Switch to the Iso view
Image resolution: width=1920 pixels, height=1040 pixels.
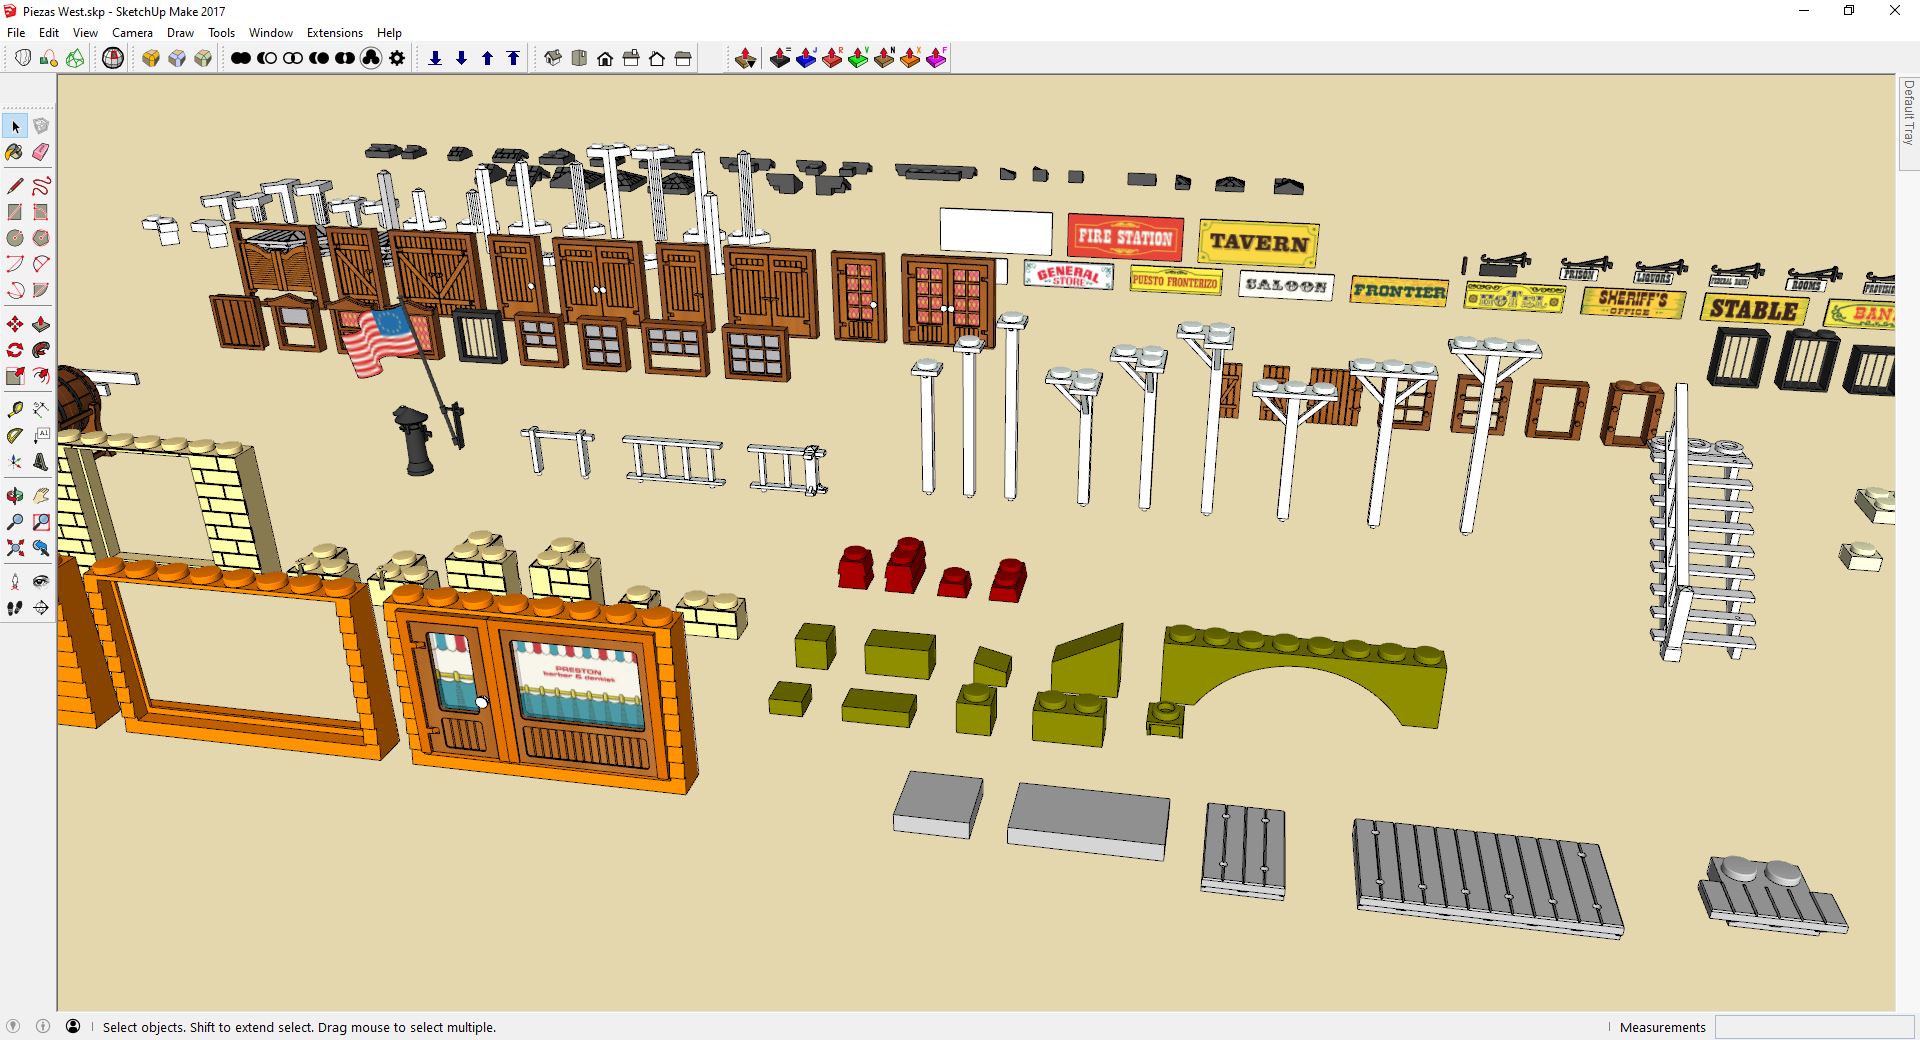click(x=553, y=58)
